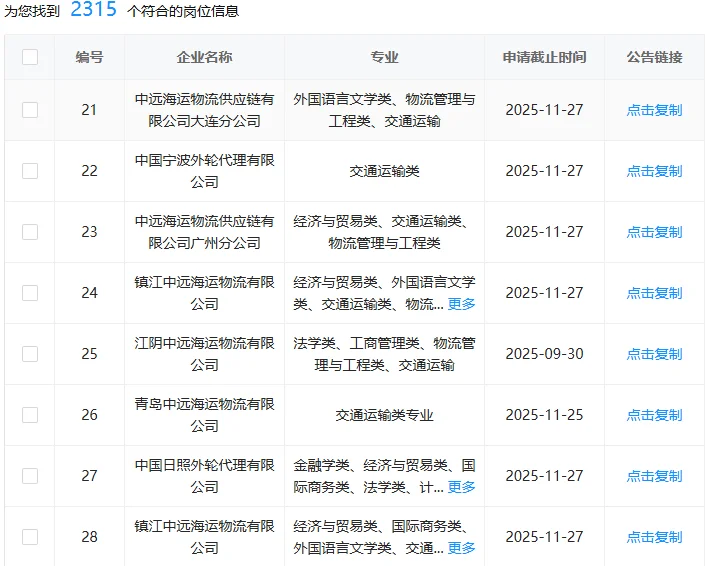This screenshot has height=566, width=705.
Task: Expand 更多 majors in row 27
Action: (461, 487)
